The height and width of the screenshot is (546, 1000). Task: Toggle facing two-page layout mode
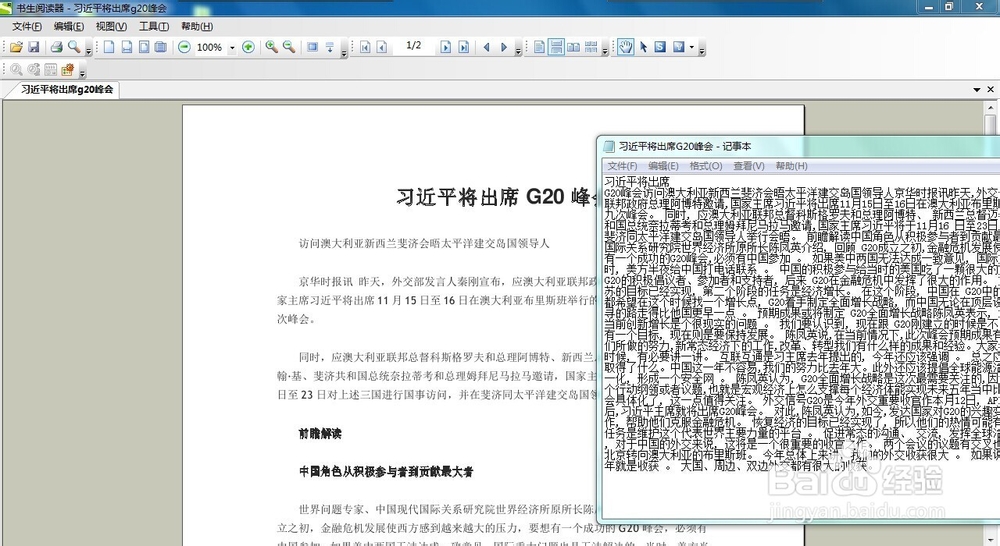(x=573, y=47)
